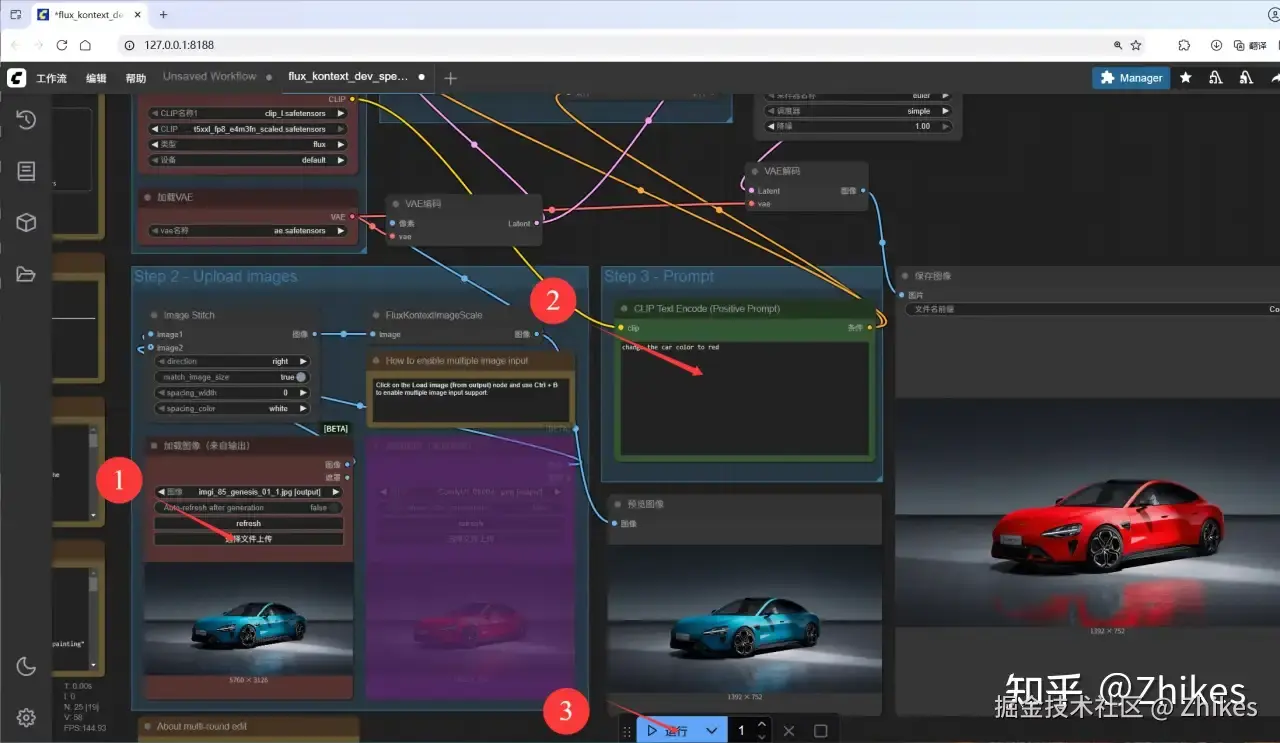
Task: Click the Step 3 - Prompt group title
Action: click(x=659, y=277)
